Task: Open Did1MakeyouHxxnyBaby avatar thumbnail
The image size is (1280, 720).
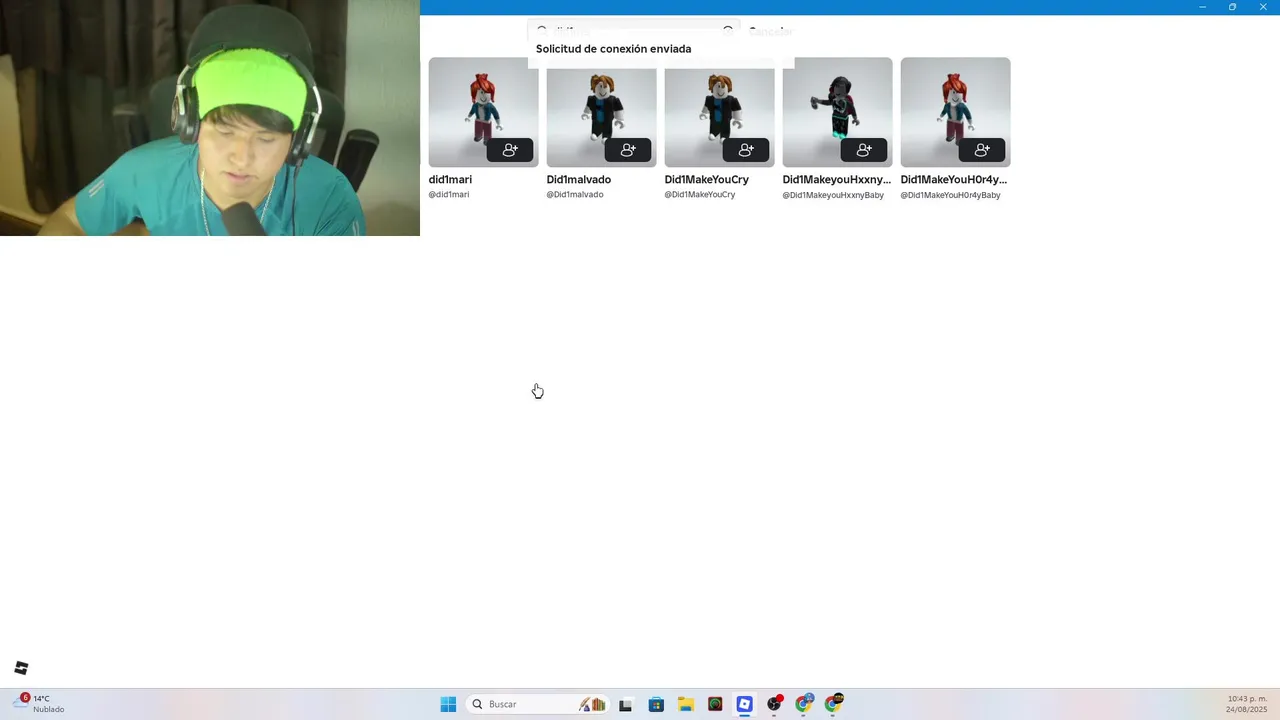Action: tap(837, 112)
